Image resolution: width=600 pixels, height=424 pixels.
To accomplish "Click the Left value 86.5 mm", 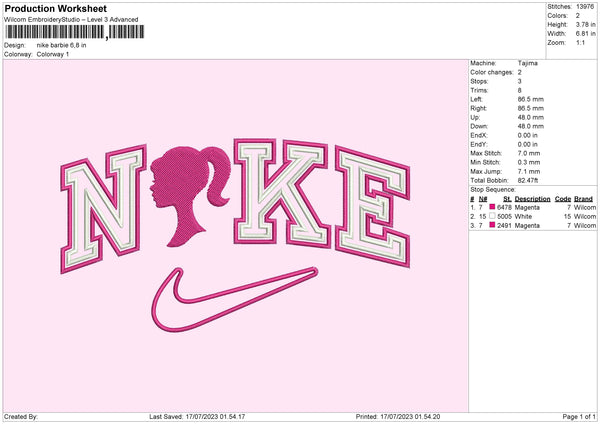I will coord(531,99).
